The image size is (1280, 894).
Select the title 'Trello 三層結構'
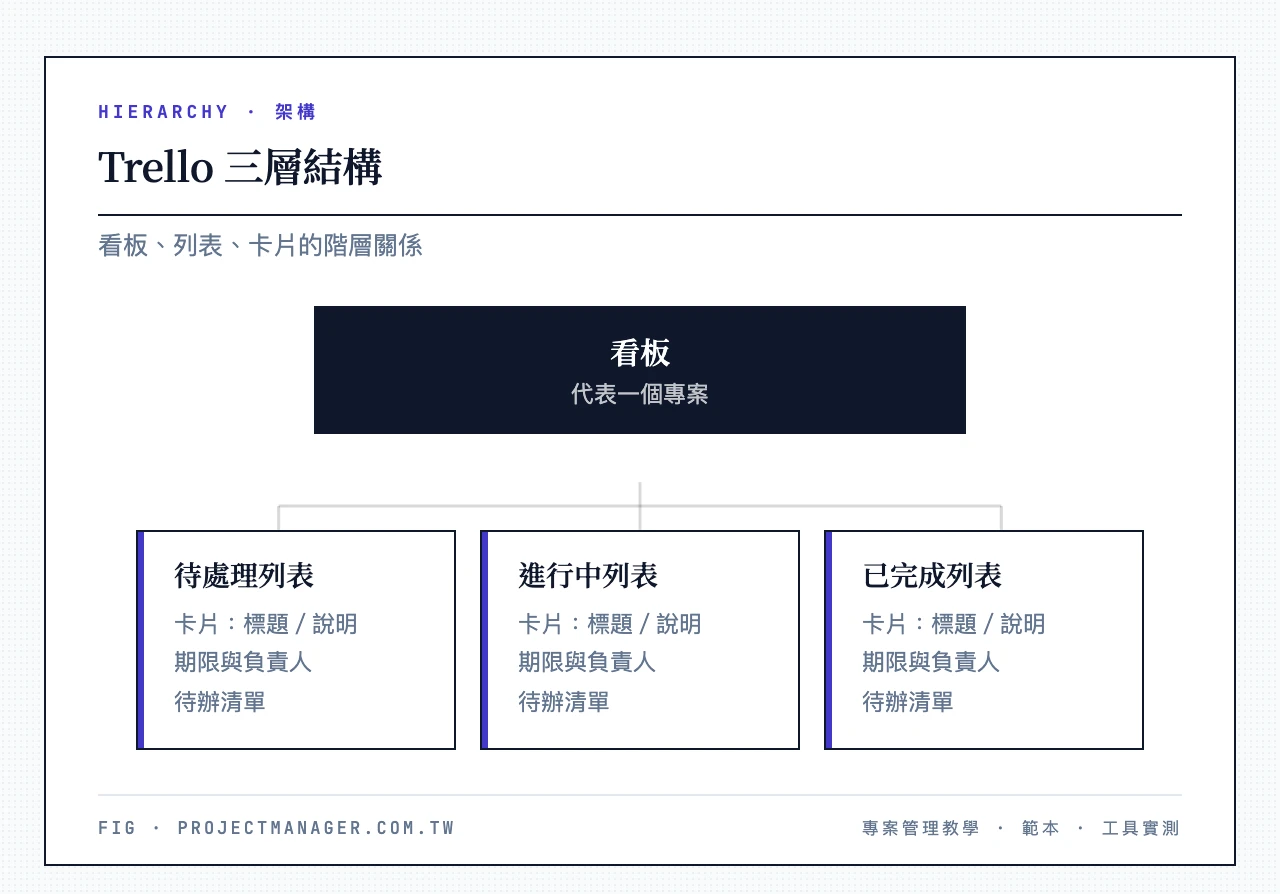[240, 167]
